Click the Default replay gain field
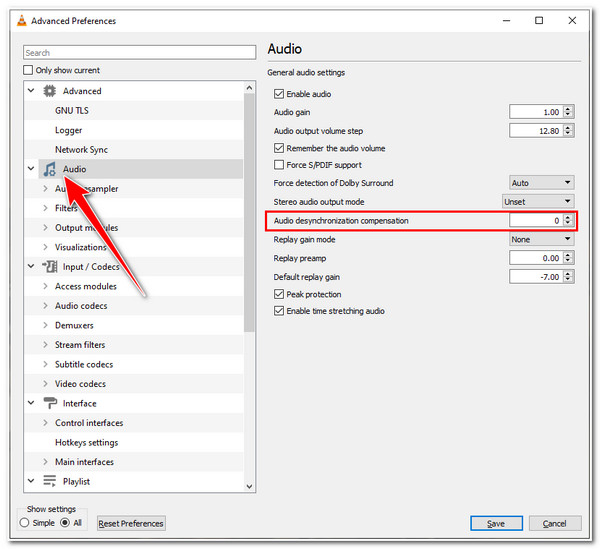Screen dimensions: 600x549 (x=536, y=277)
